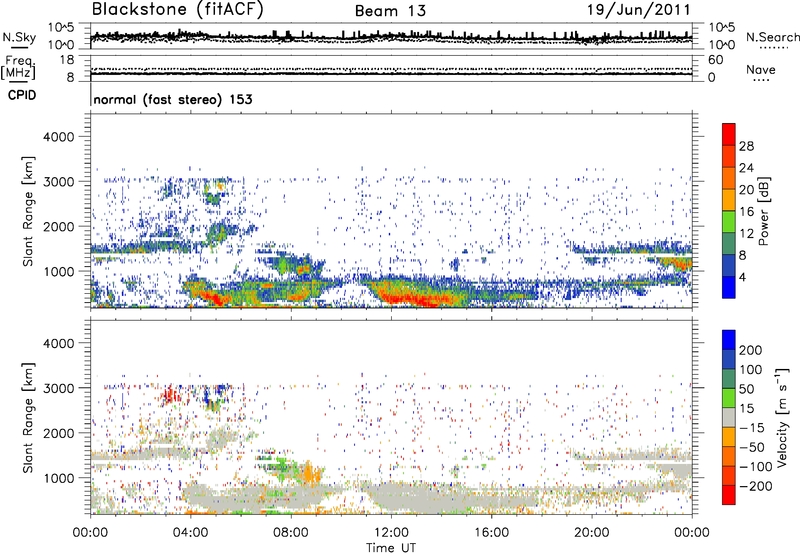Click the 3000 tick on velocity panel
The image size is (800, 554).
[58, 388]
